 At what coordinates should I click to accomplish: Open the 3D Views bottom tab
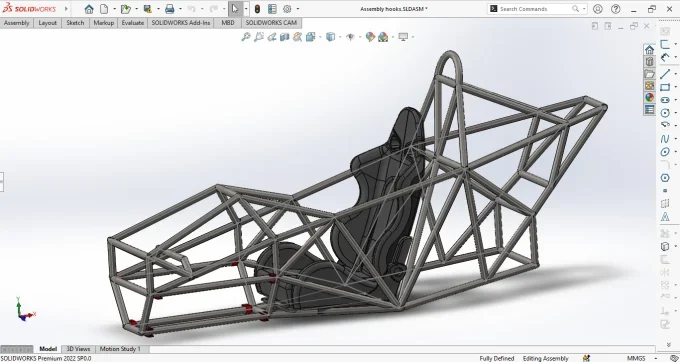78,349
